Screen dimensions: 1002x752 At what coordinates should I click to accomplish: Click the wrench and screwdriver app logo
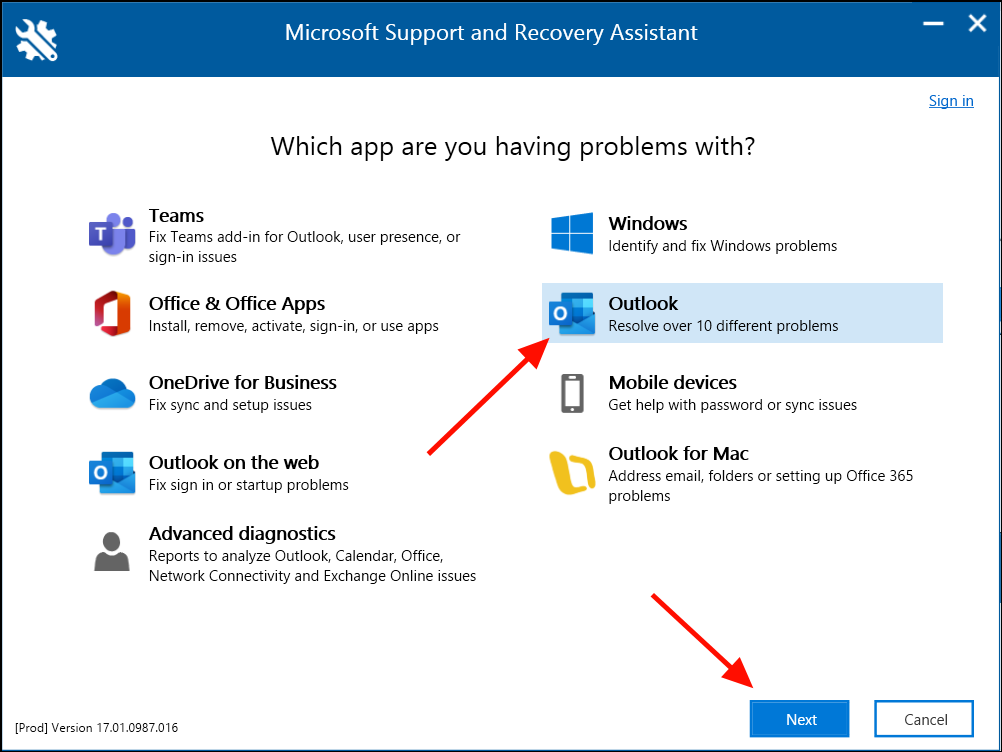(36, 40)
